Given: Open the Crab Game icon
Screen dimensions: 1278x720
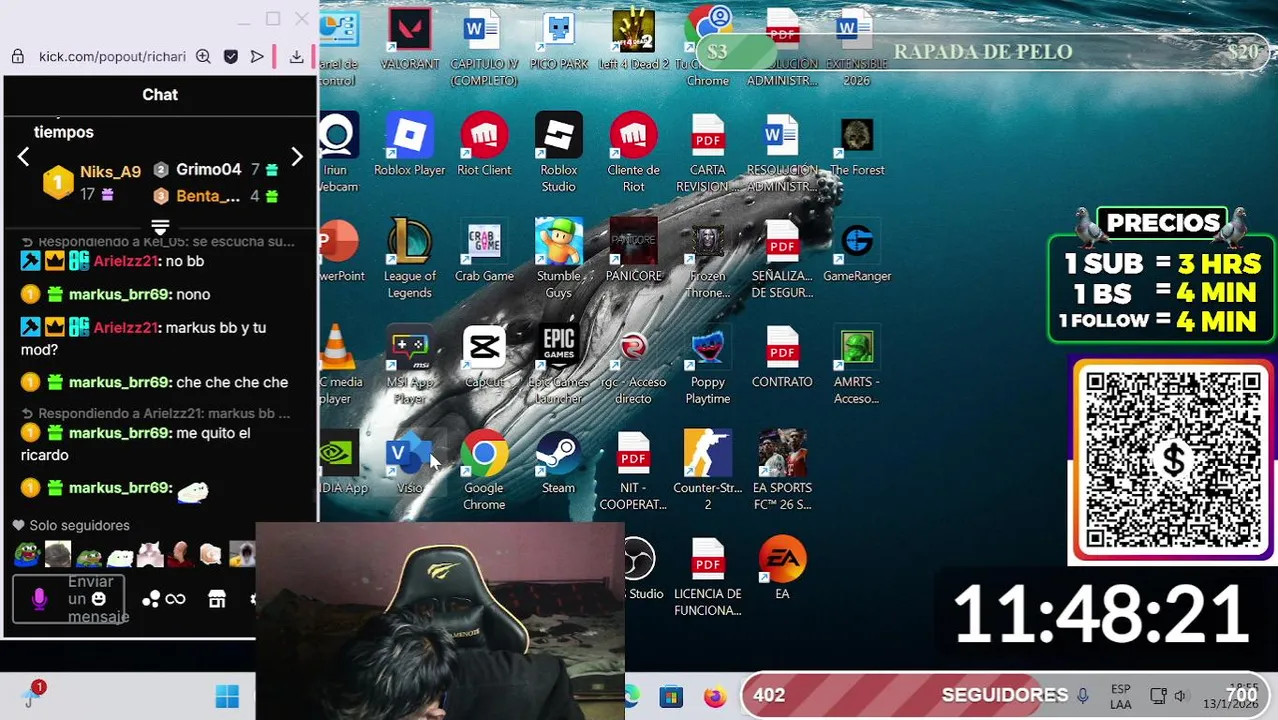Looking at the screenshot, I should 484,252.
